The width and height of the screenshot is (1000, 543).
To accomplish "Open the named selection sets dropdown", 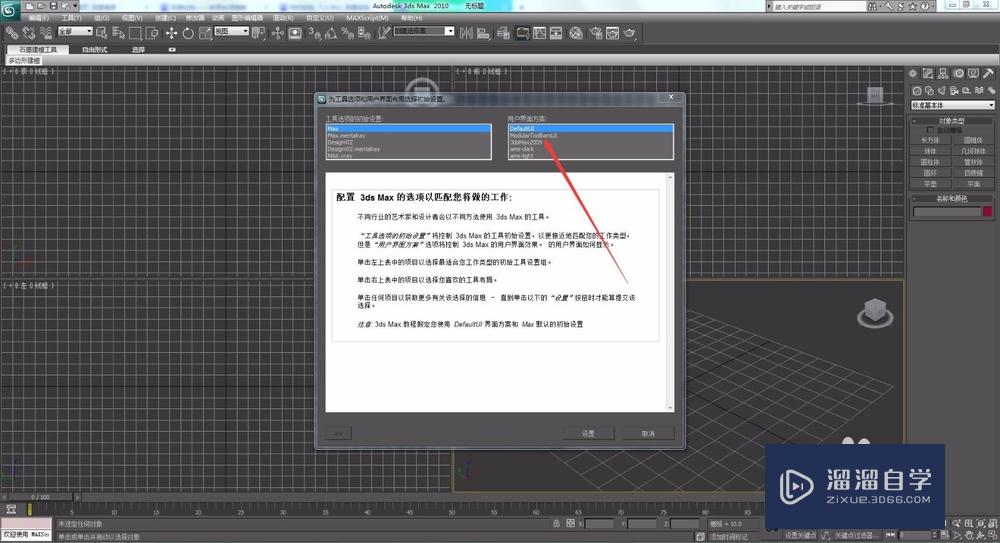I will click(x=424, y=31).
